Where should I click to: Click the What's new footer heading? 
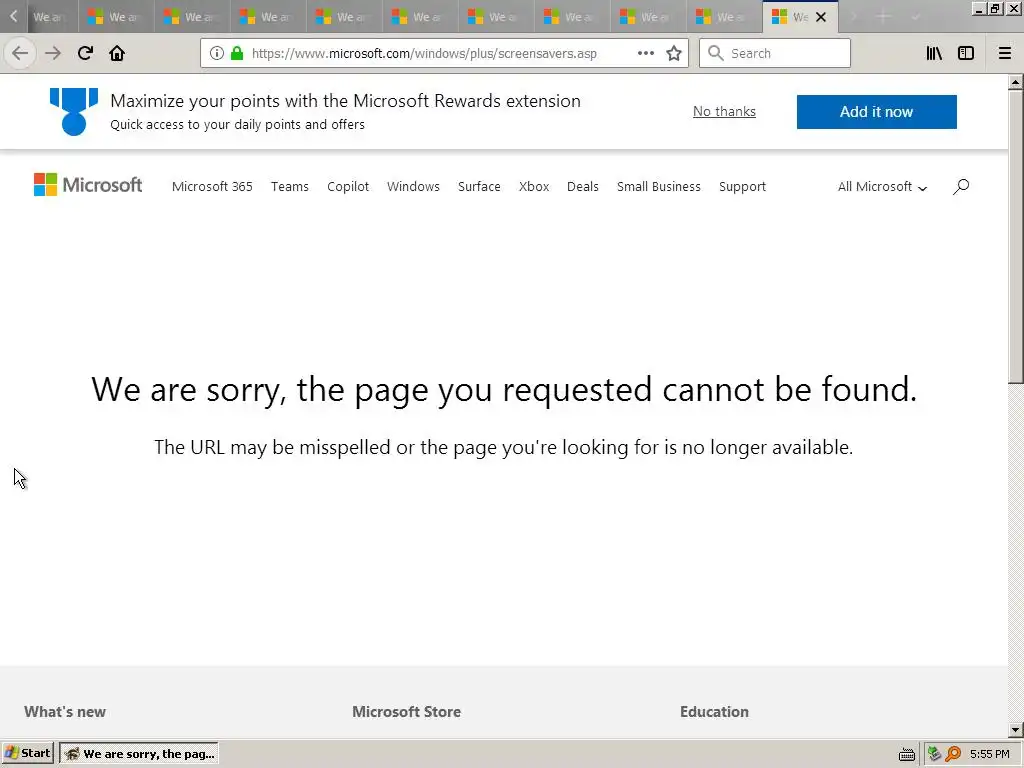point(65,712)
